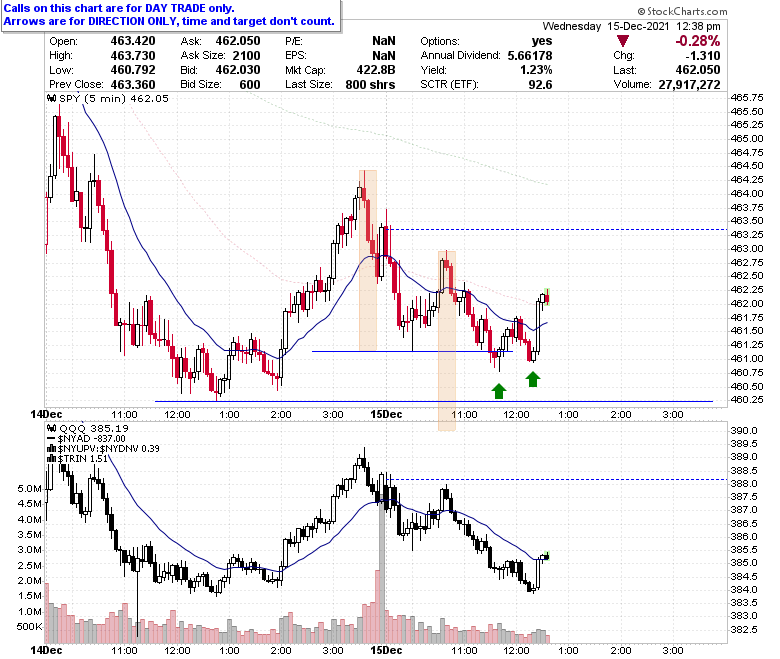Viewport: 780px width, 659px height.
Task: Click the Prev Close value 463.360
Action: click(x=133, y=85)
